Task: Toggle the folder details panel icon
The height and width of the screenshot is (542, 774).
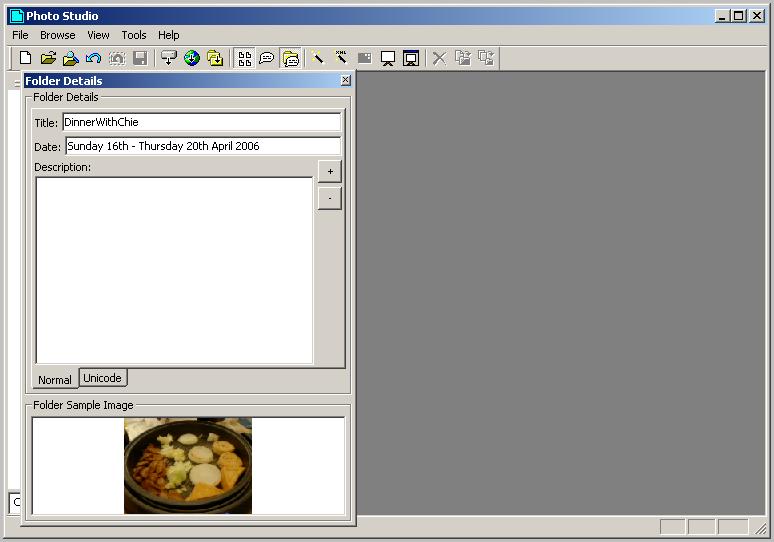Action: coord(291,58)
